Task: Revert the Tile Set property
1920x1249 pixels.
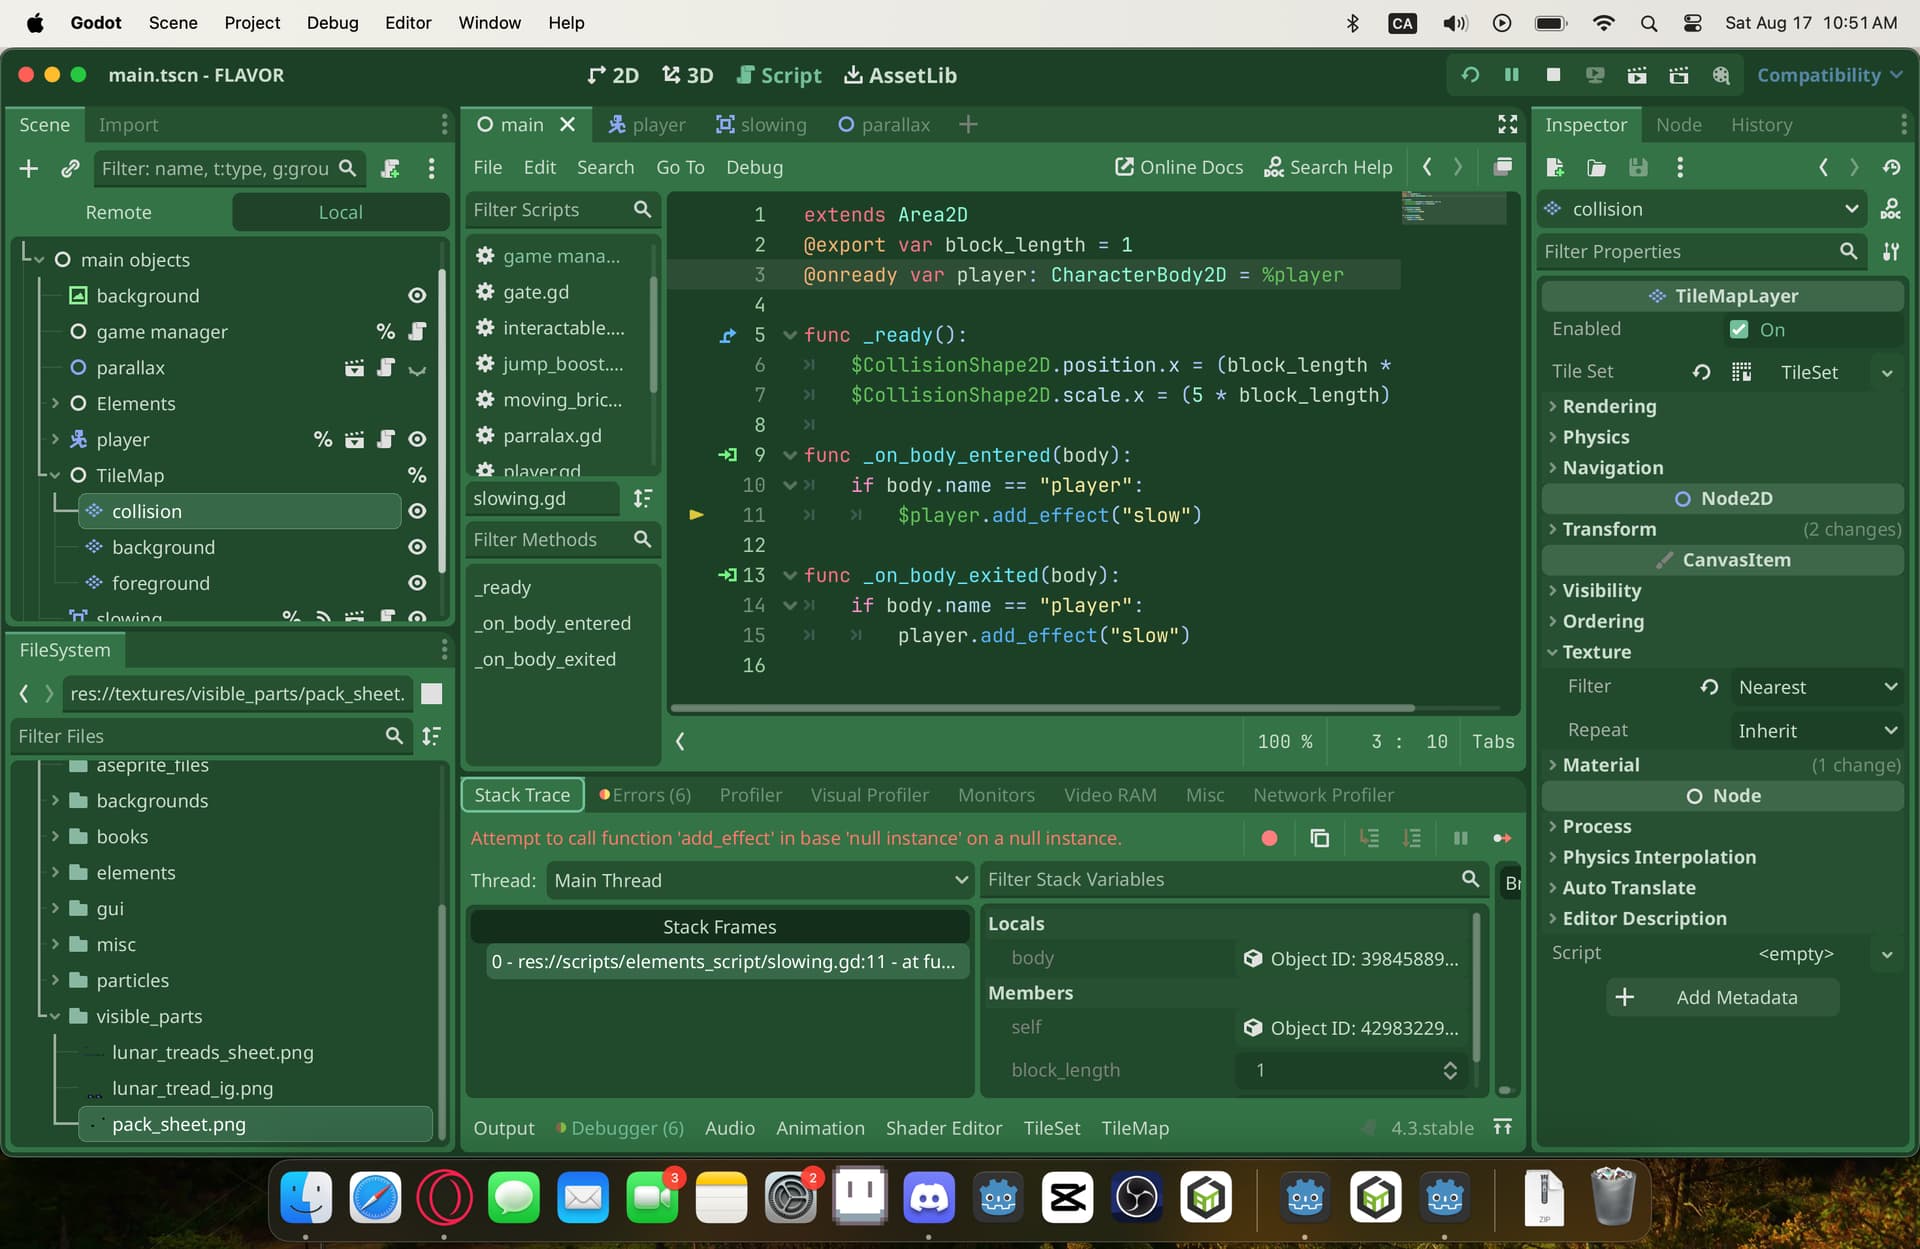Action: (x=1701, y=372)
